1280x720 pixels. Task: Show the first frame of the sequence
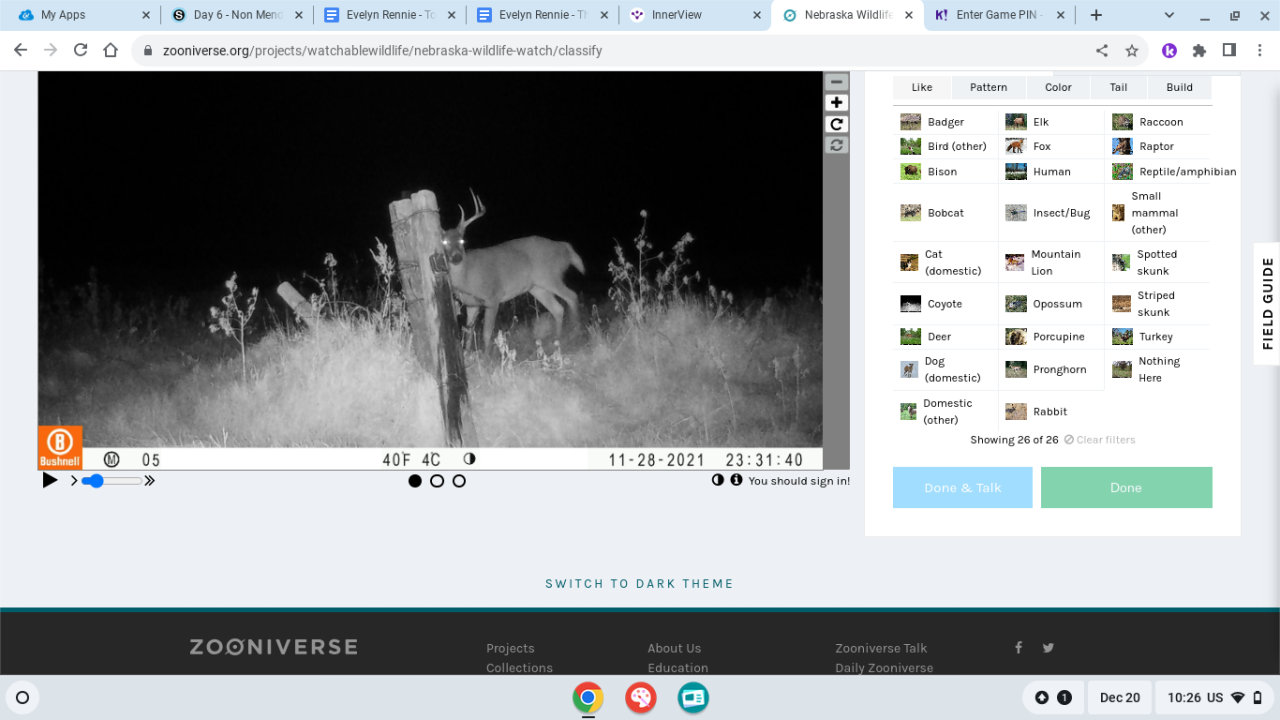415,481
